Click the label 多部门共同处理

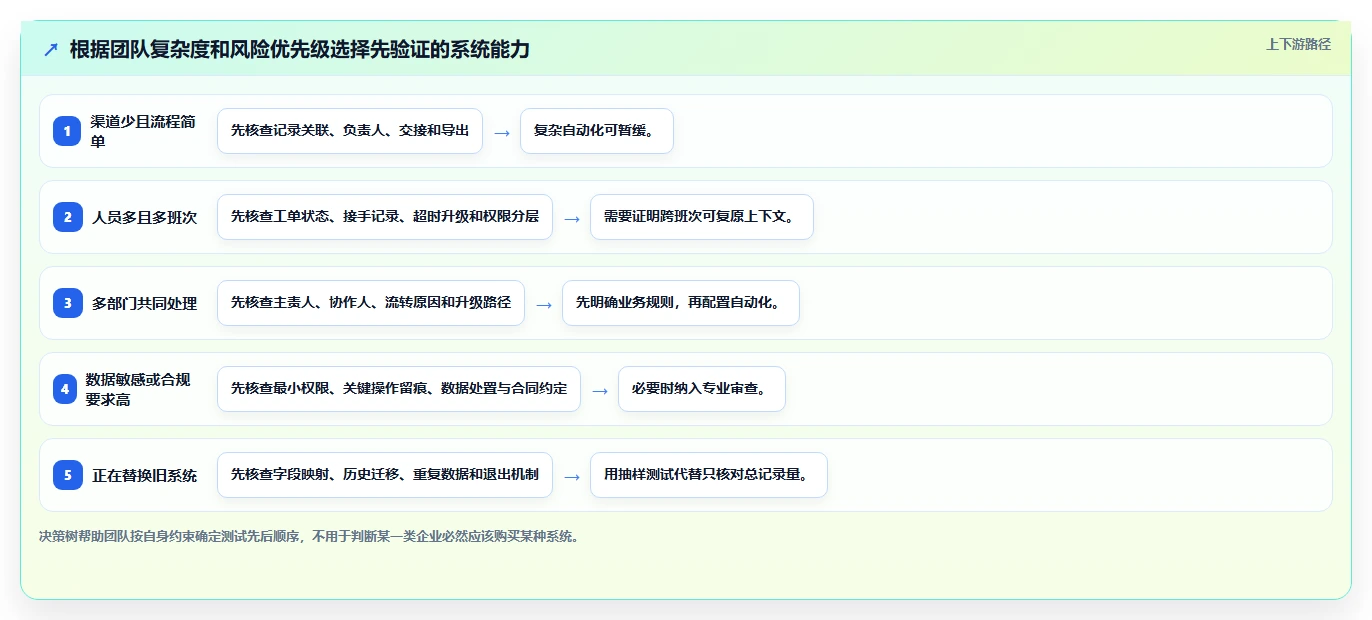[x=145, y=303]
